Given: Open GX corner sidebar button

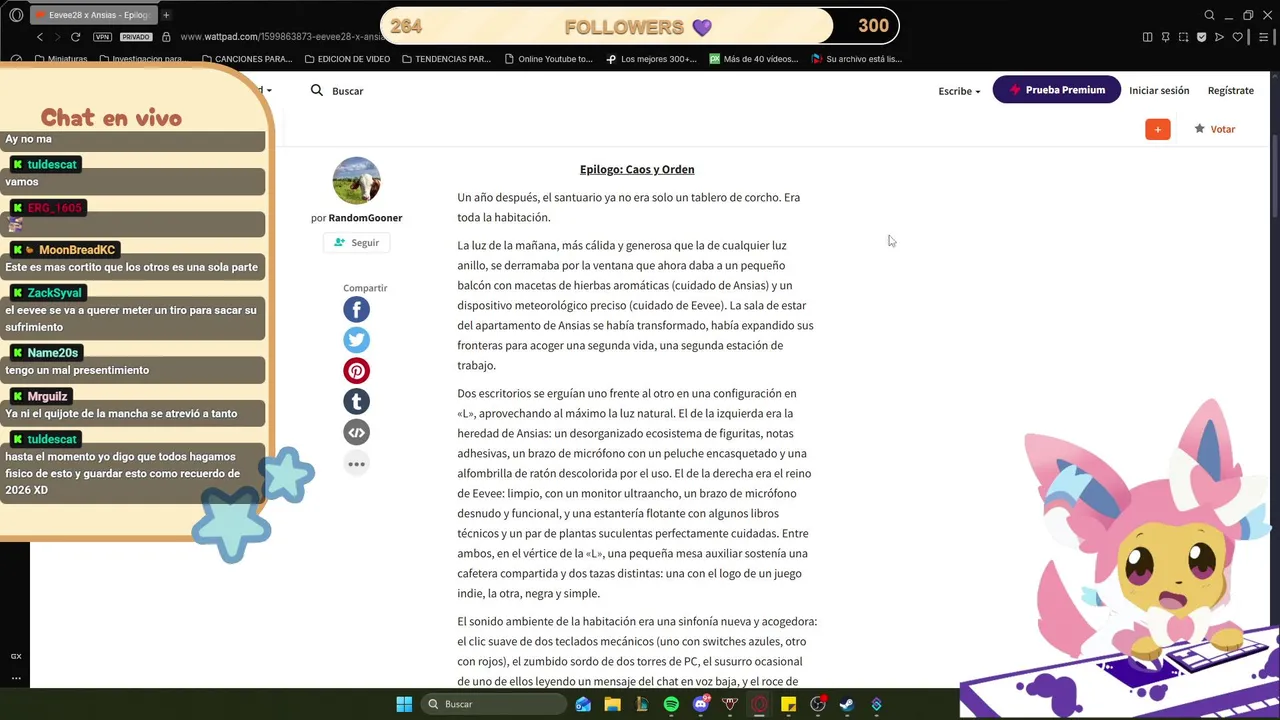Looking at the screenshot, I should 16,656.
